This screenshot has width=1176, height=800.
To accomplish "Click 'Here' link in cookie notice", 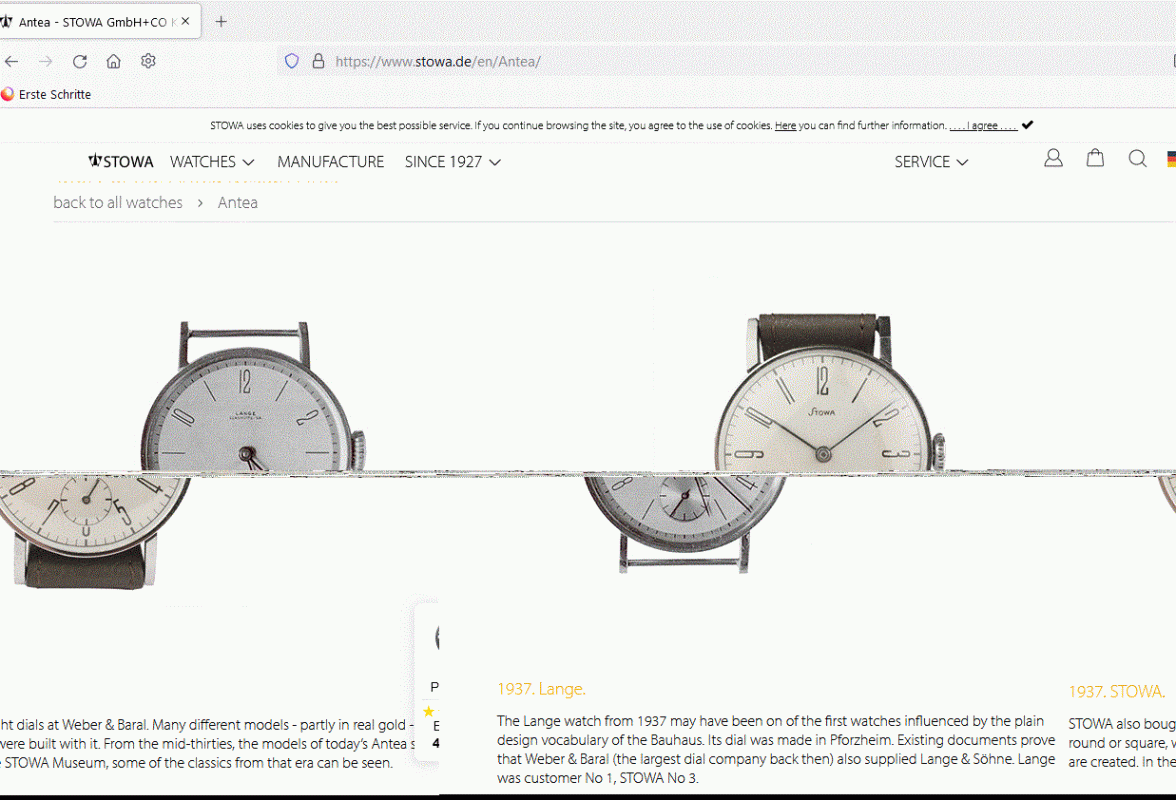I will 785,126.
